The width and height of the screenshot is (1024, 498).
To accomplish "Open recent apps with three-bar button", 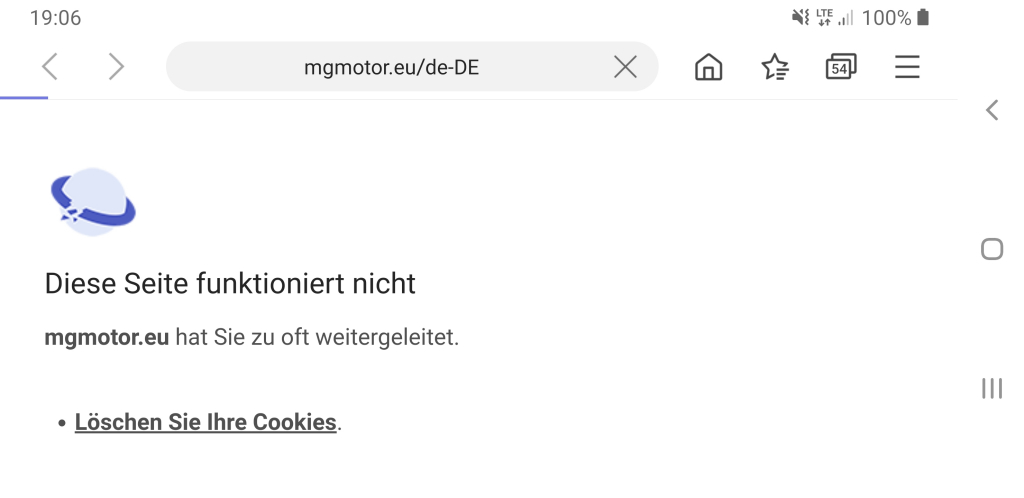I will (992, 388).
